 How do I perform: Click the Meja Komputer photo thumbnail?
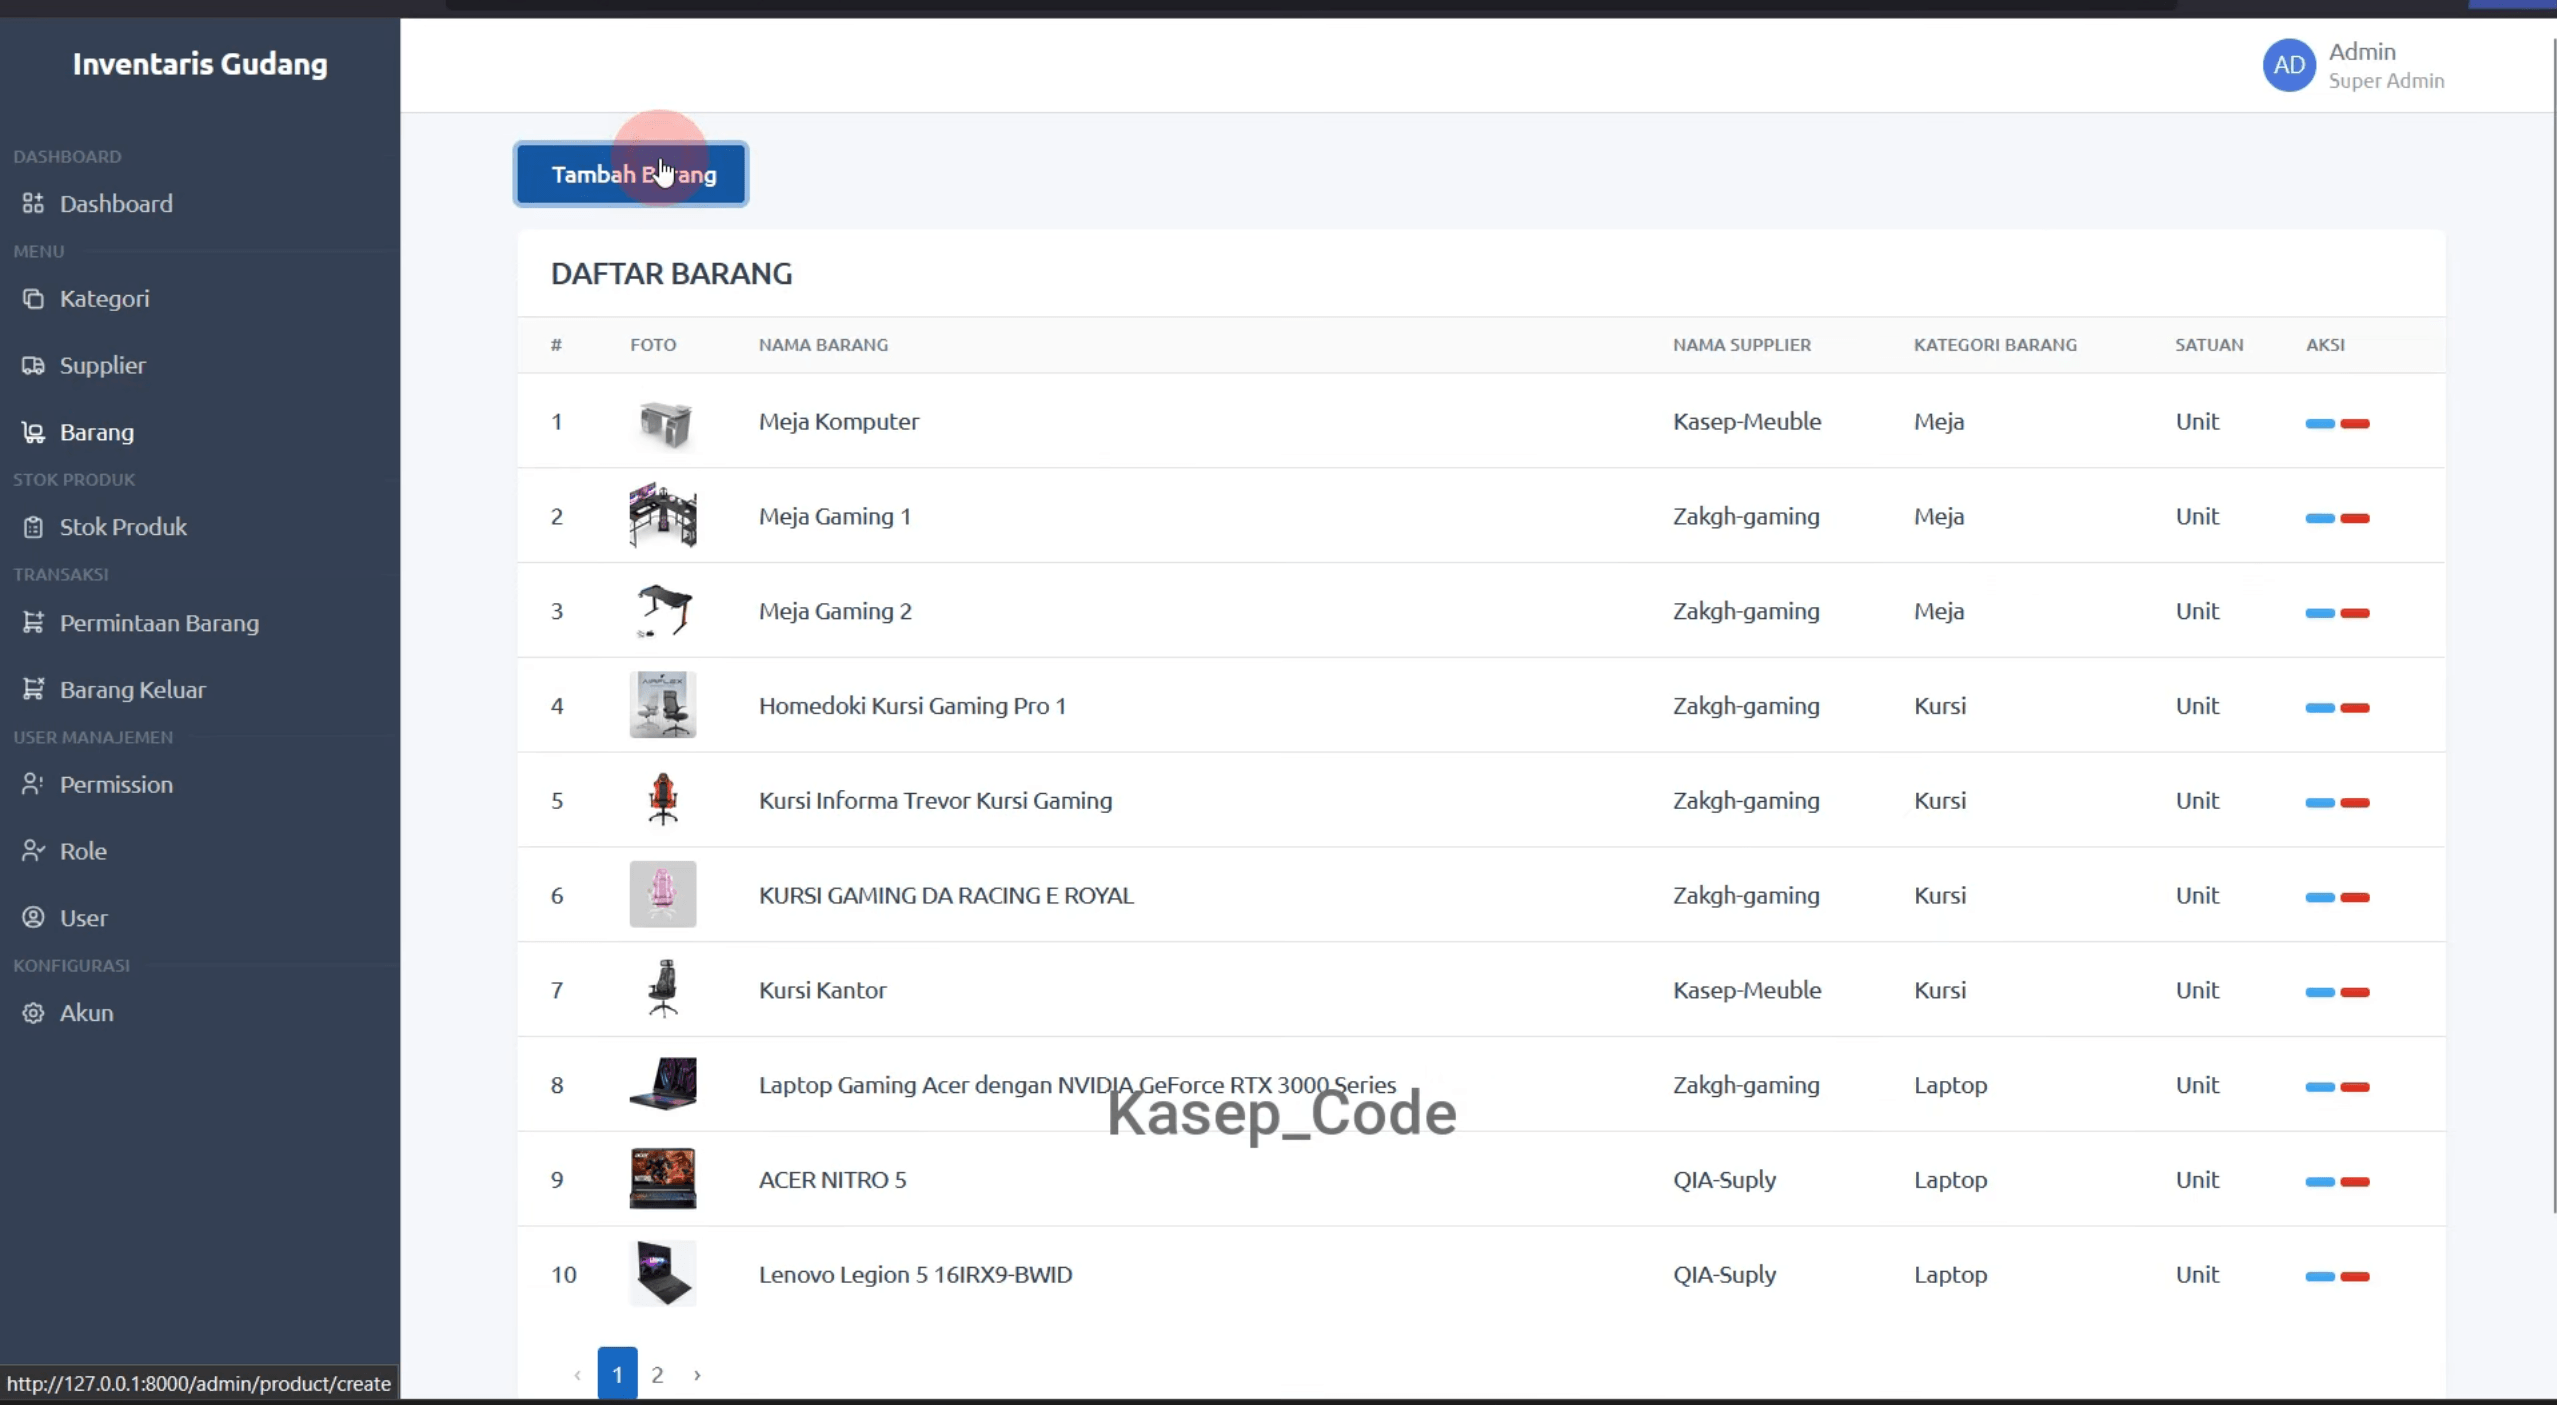pos(663,421)
